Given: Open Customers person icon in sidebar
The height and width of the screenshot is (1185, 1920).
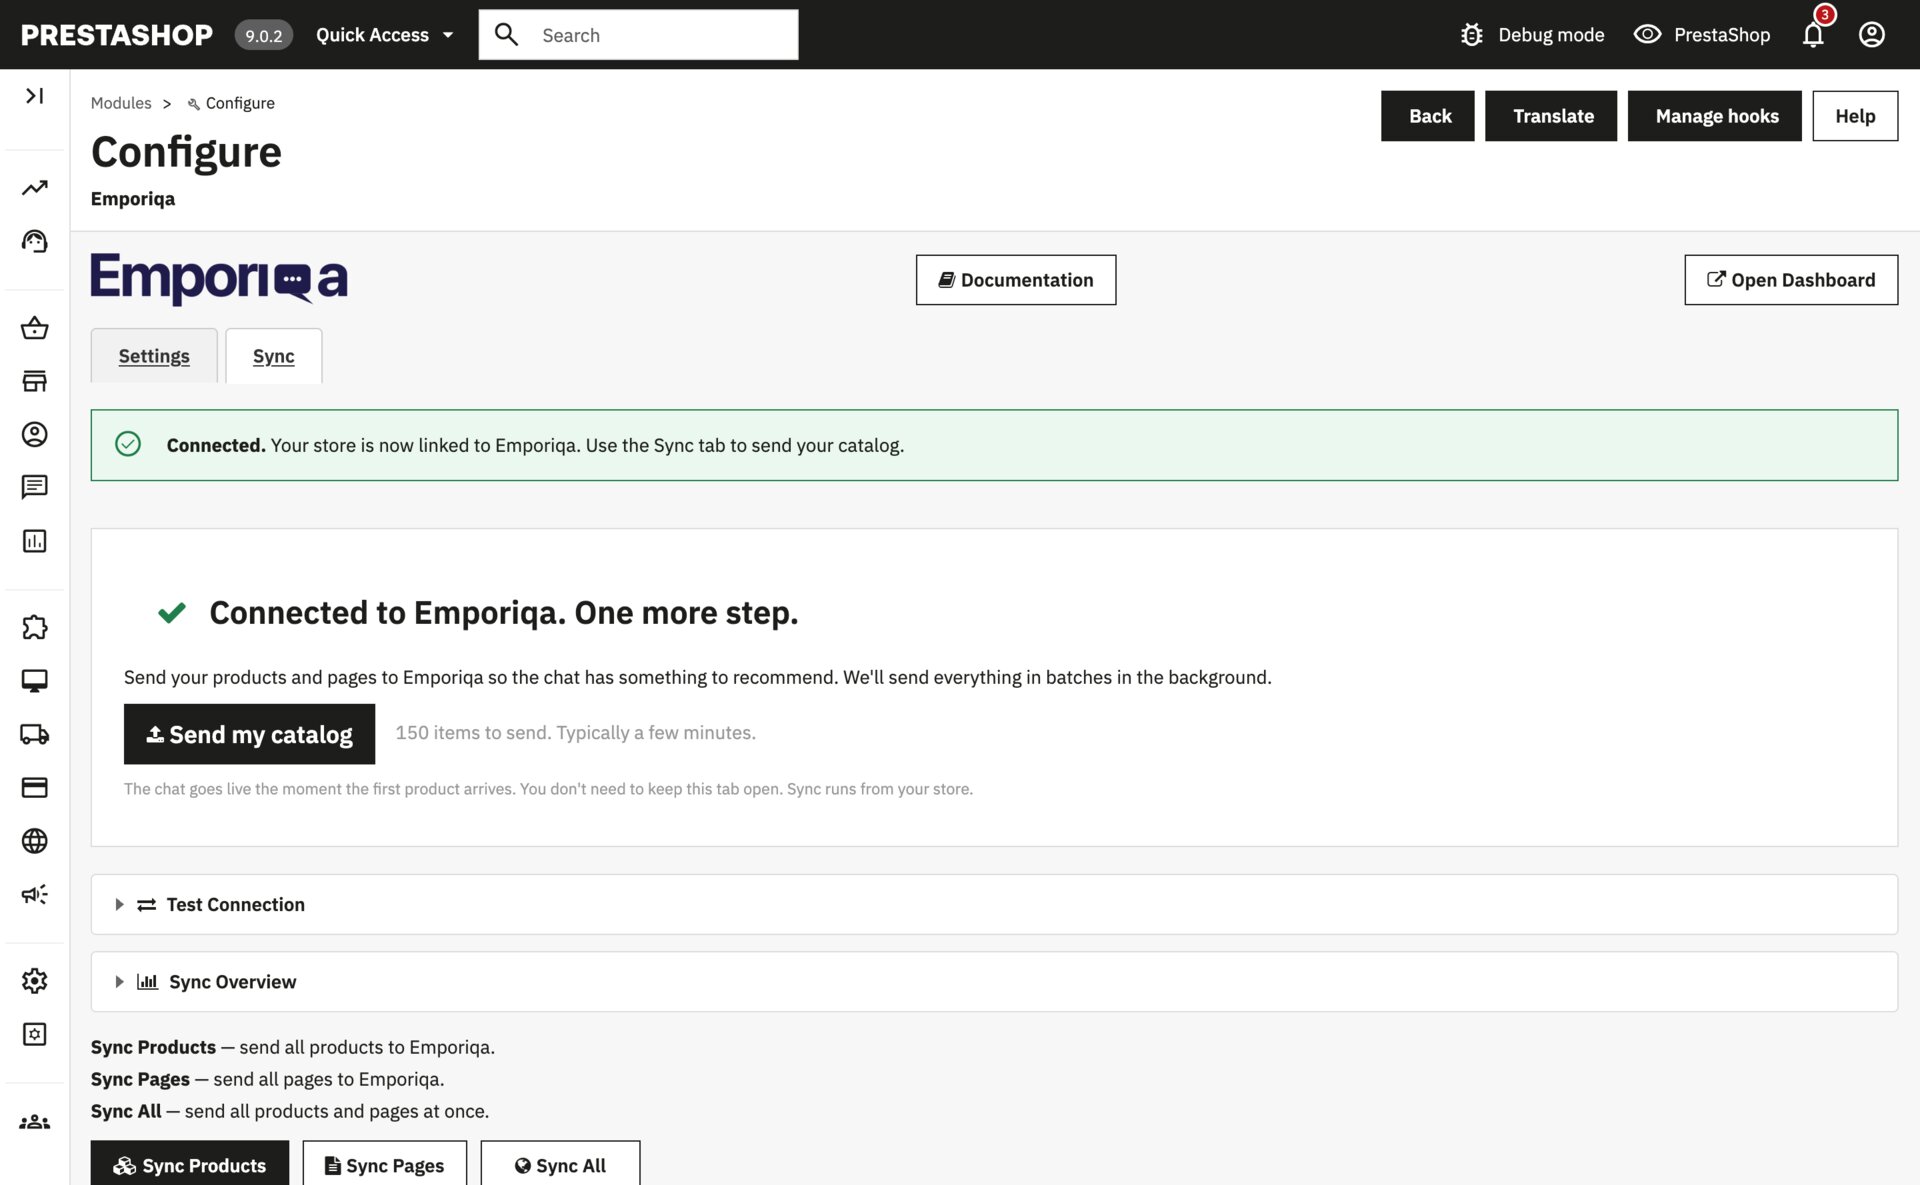Looking at the screenshot, I should pos(34,434).
